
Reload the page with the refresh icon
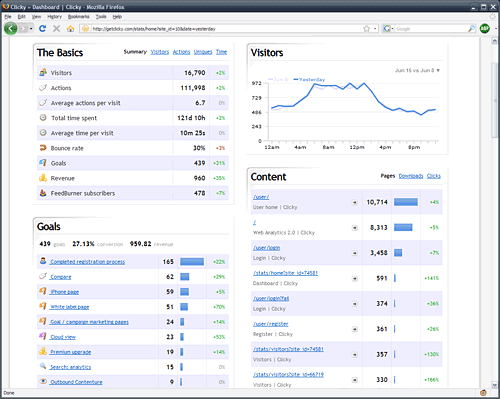[x=42, y=29]
